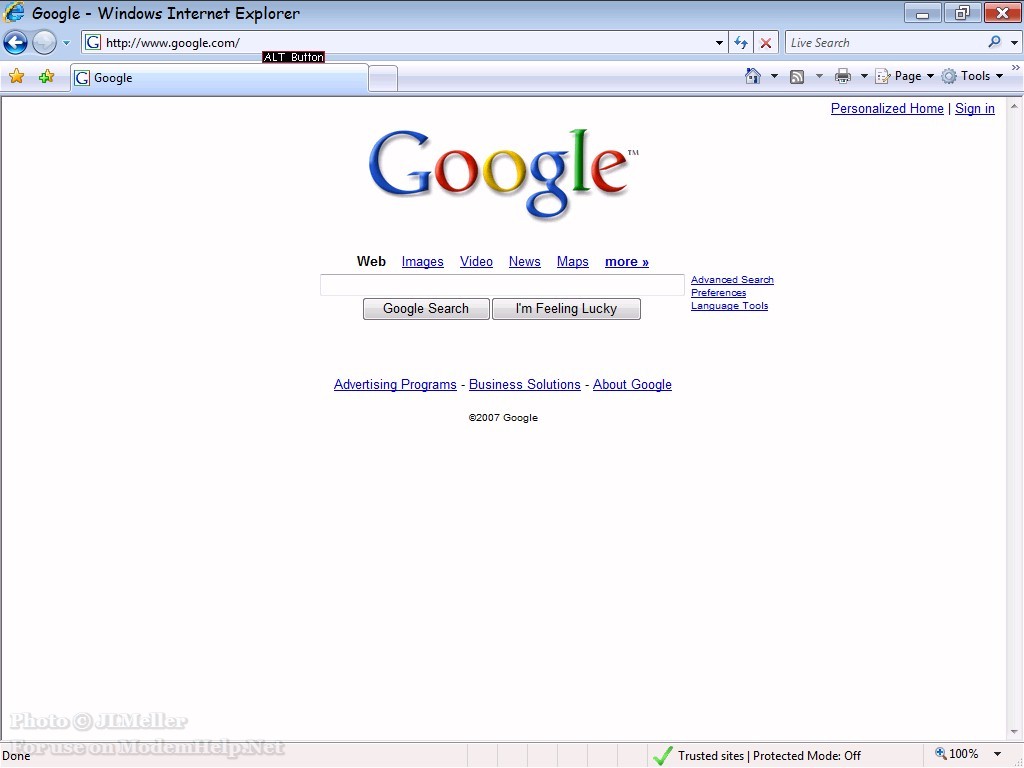
Task: Go back with the Back arrow button
Action: (15, 43)
